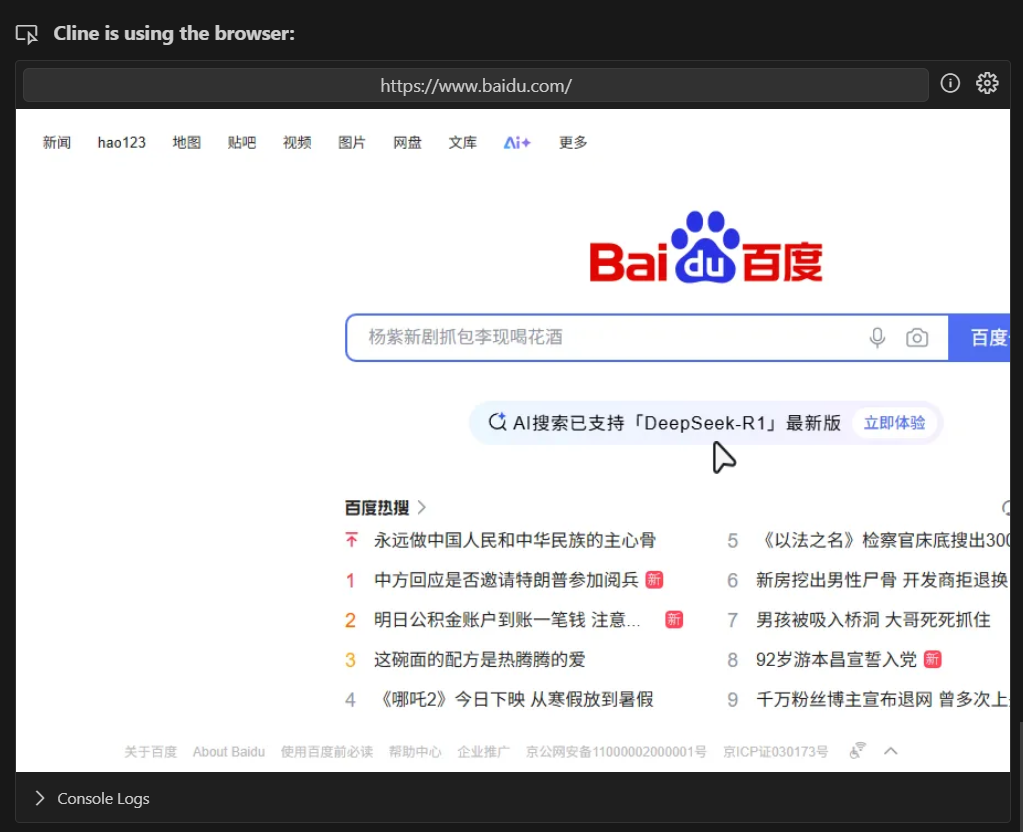1023x832 pixels.
Task: Click the rank number 1 hot search
Action: (x=350, y=580)
